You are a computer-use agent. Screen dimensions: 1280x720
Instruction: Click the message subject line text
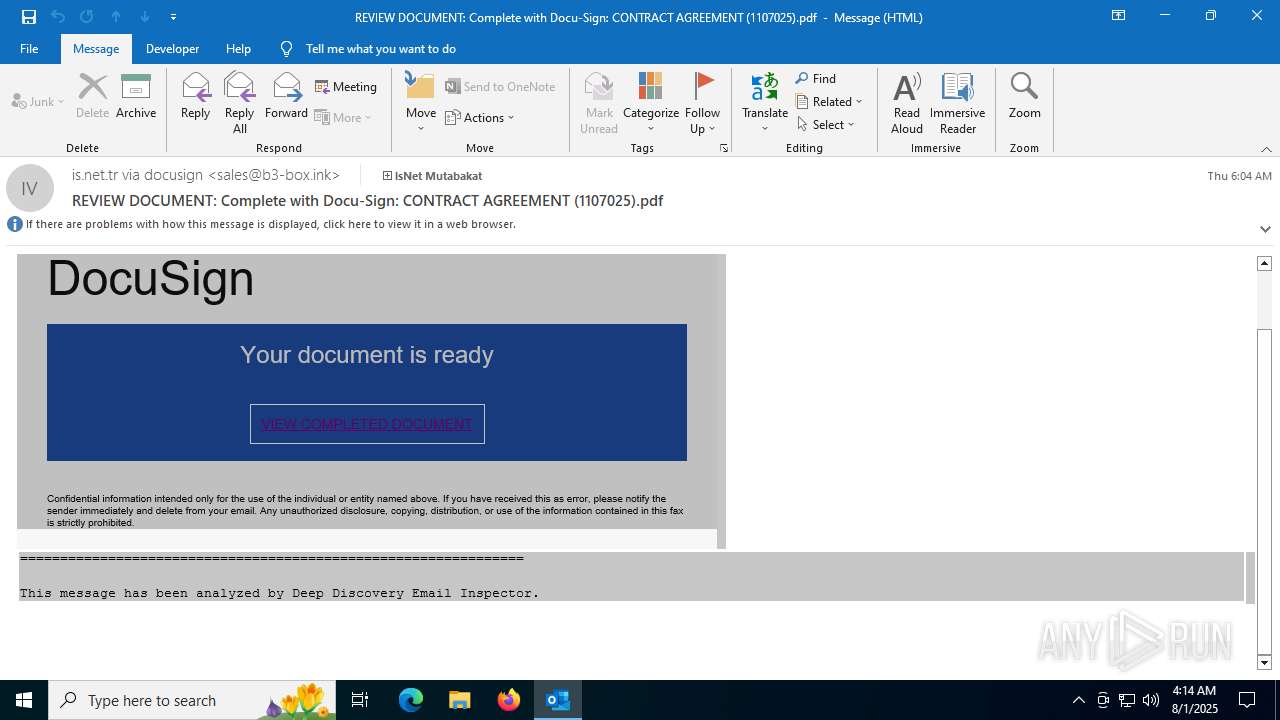(x=367, y=200)
